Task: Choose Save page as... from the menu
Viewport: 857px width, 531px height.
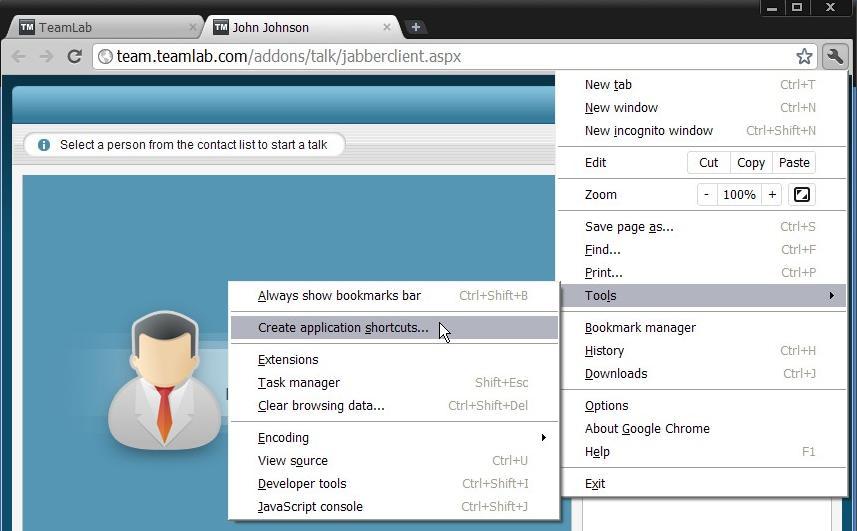Action: point(701,227)
